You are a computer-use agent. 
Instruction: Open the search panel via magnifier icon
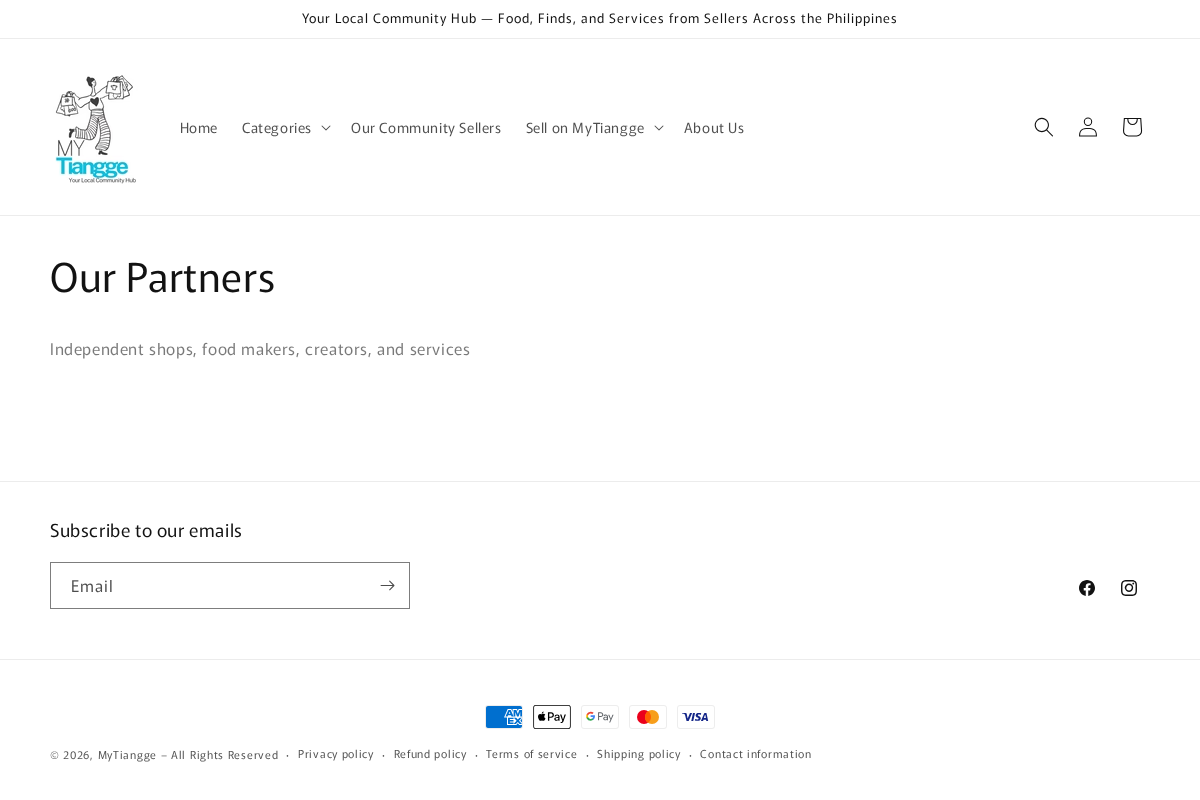point(1043,127)
